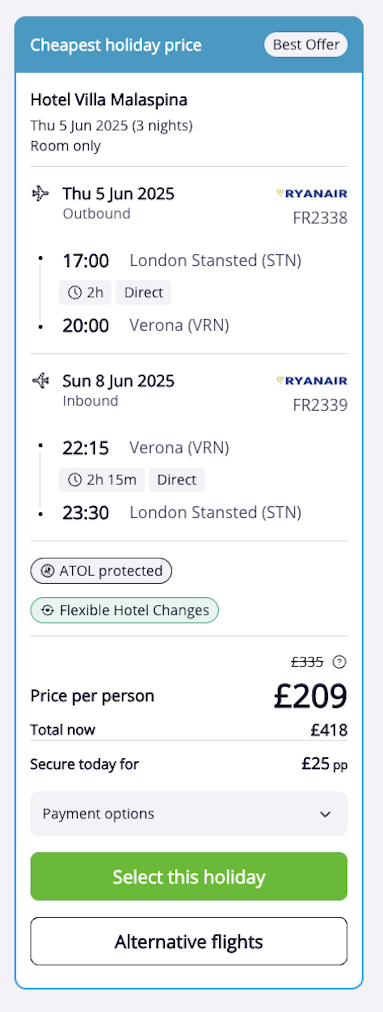This screenshot has width=383, height=1012.
Task: Open Alternative flights
Action: pos(189,942)
